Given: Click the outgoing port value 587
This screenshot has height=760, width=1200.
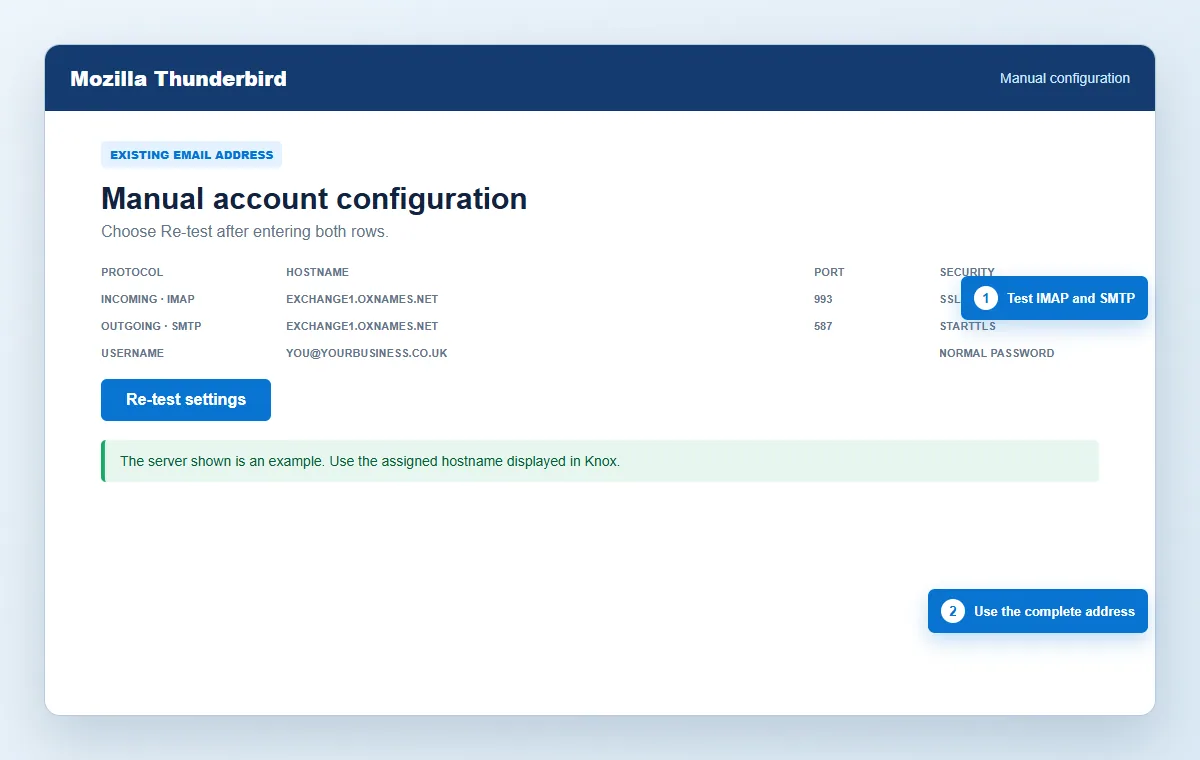Looking at the screenshot, I should tap(823, 326).
